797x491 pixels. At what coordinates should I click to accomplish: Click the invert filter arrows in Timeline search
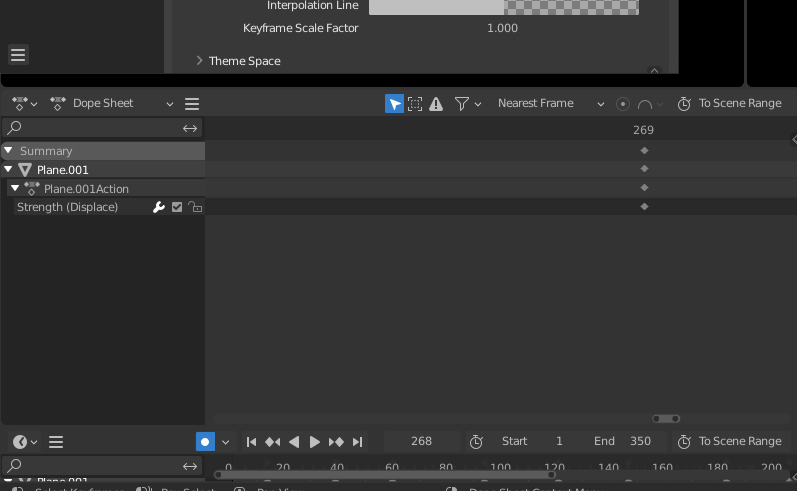coord(190,466)
